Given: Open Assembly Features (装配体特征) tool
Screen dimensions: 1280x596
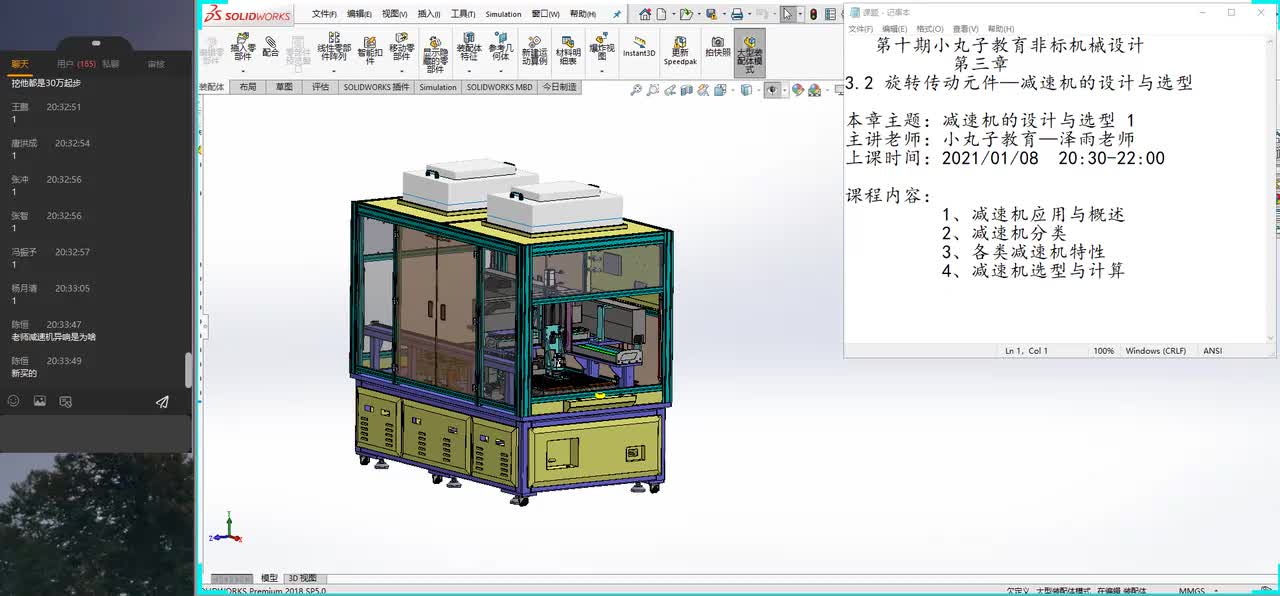Looking at the screenshot, I should [x=469, y=46].
